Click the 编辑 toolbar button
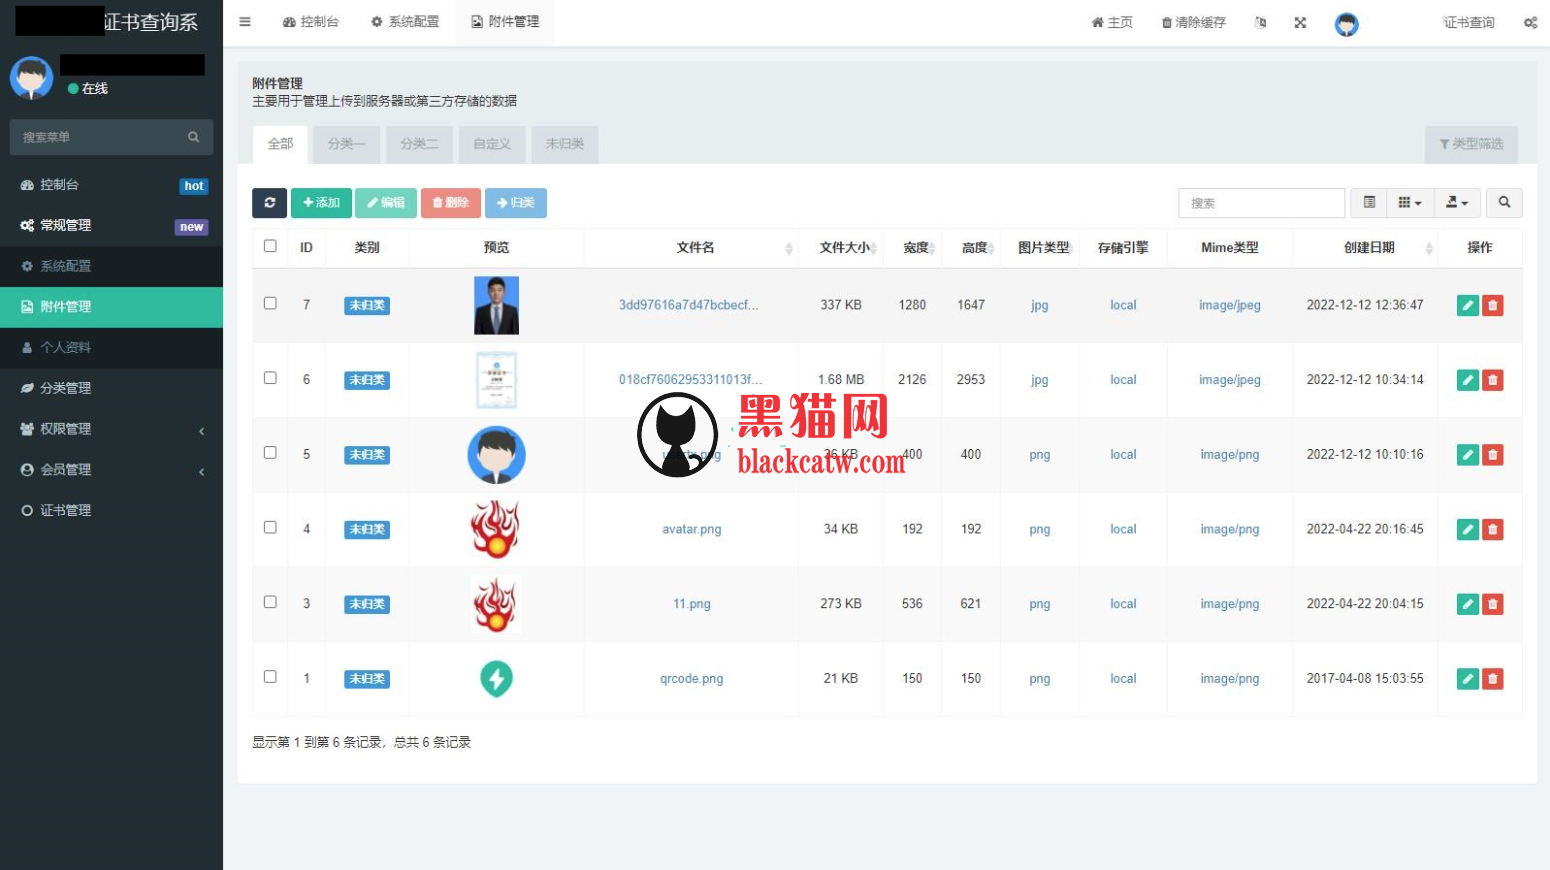This screenshot has height=870, width=1550. click(386, 203)
